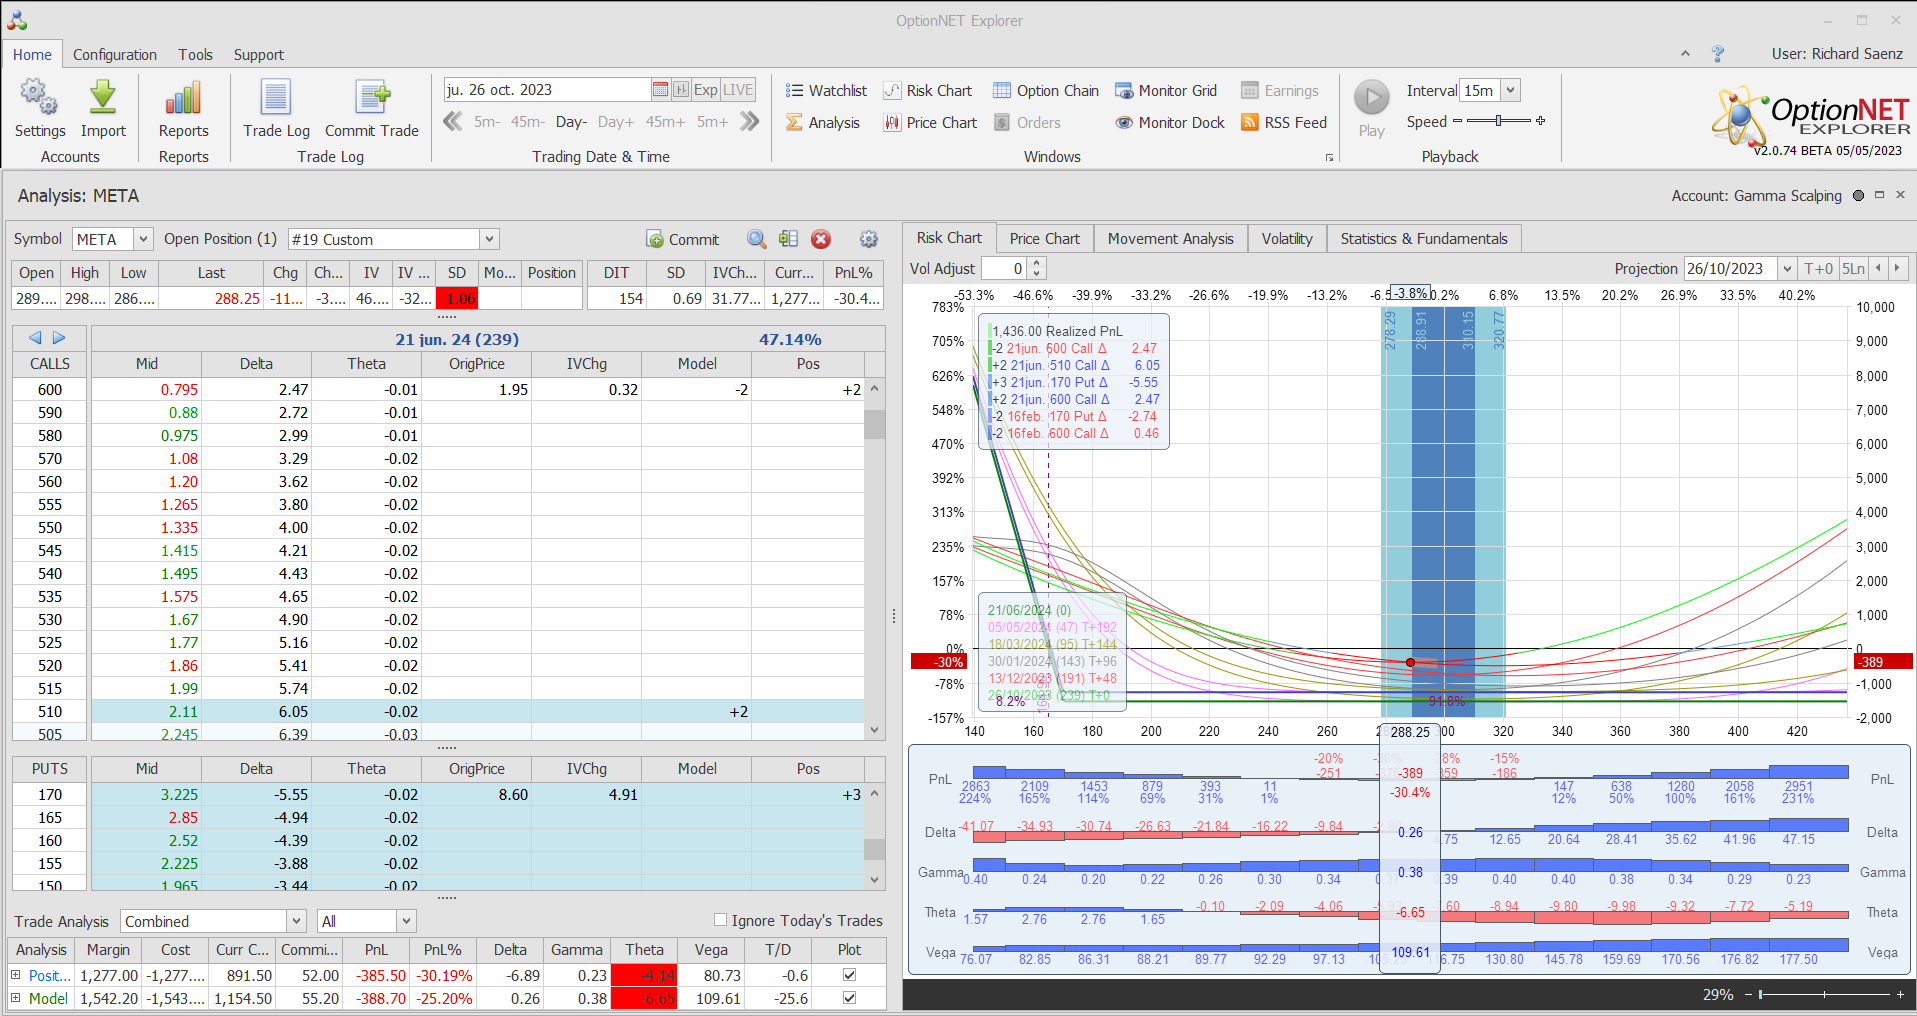Step forward with the double right arrow
The height and width of the screenshot is (1016, 1917).
pyautogui.click(x=749, y=121)
